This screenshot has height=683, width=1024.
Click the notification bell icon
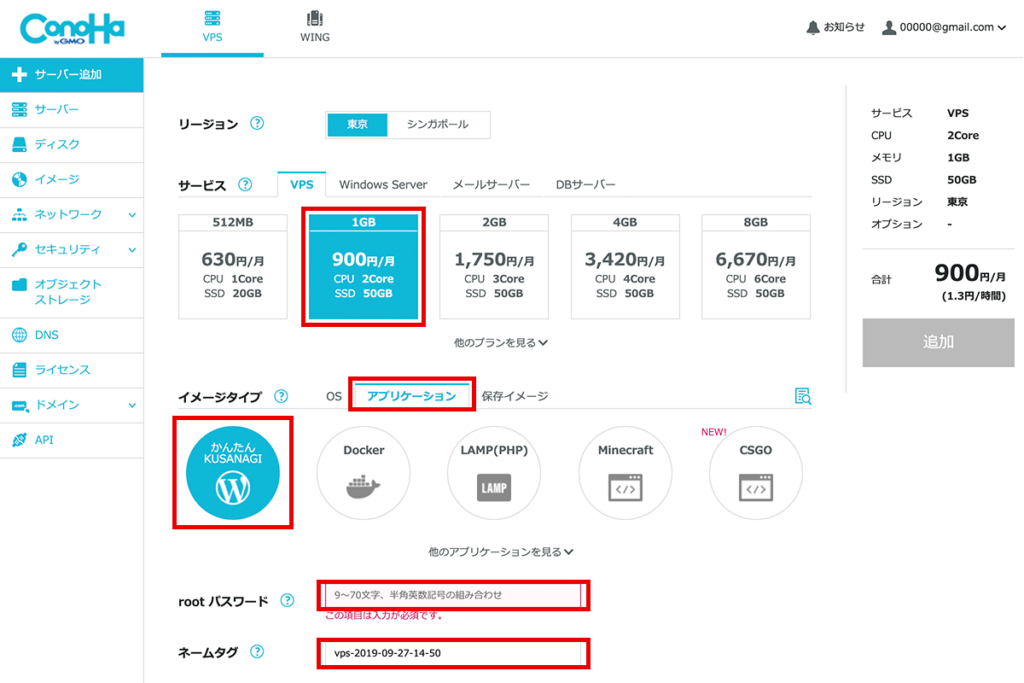coord(812,27)
